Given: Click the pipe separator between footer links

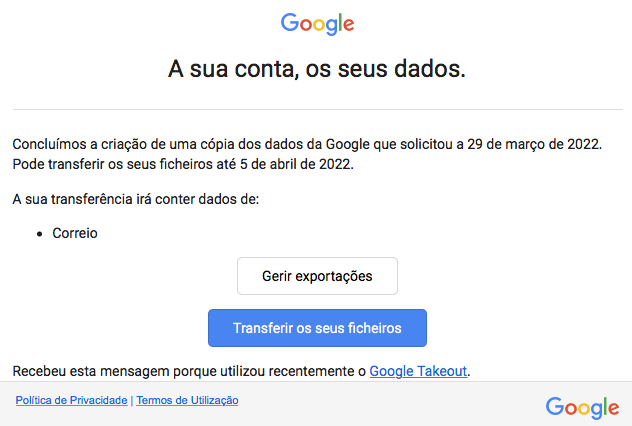Looking at the screenshot, I should pyautogui.click(x=132, y=401).
